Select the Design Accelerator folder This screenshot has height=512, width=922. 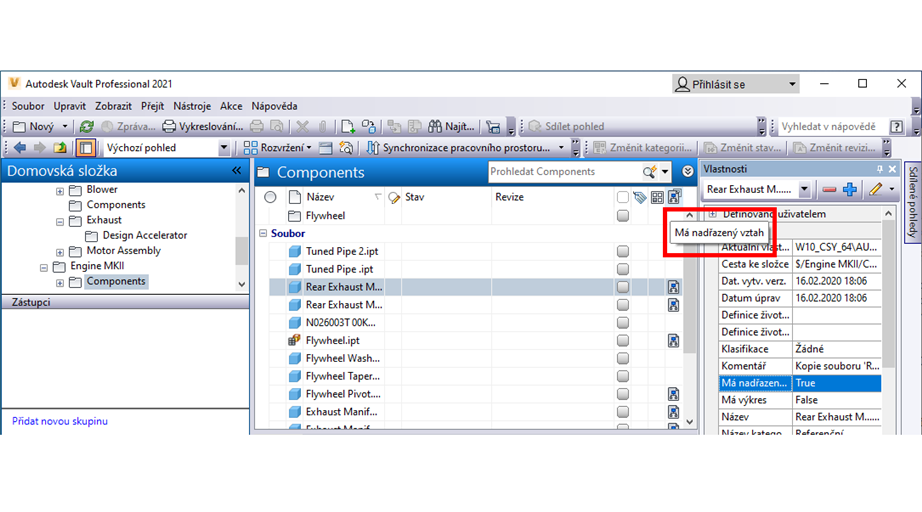tap(145, 235)
